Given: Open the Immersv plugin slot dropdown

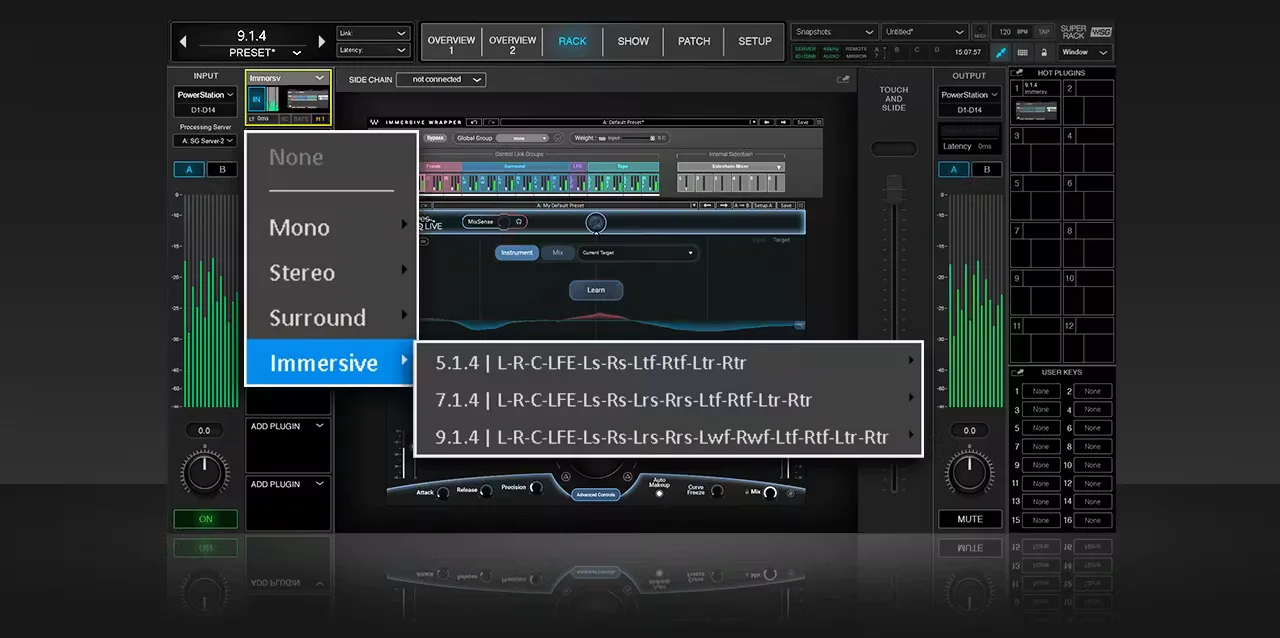Looking at the screenshot, I should click(x=288, y=77).
